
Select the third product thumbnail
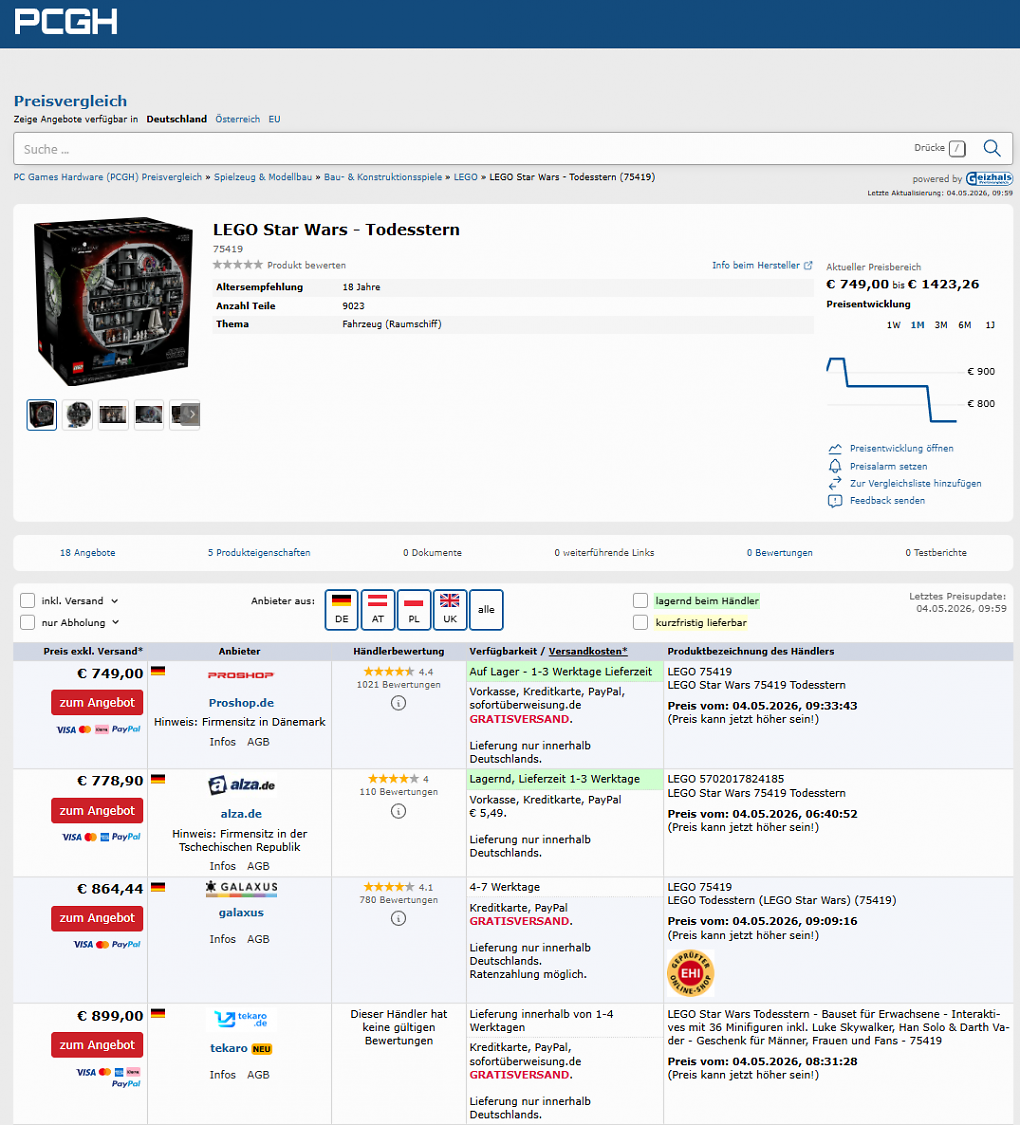pyautogui.click(x=113, y=414)
